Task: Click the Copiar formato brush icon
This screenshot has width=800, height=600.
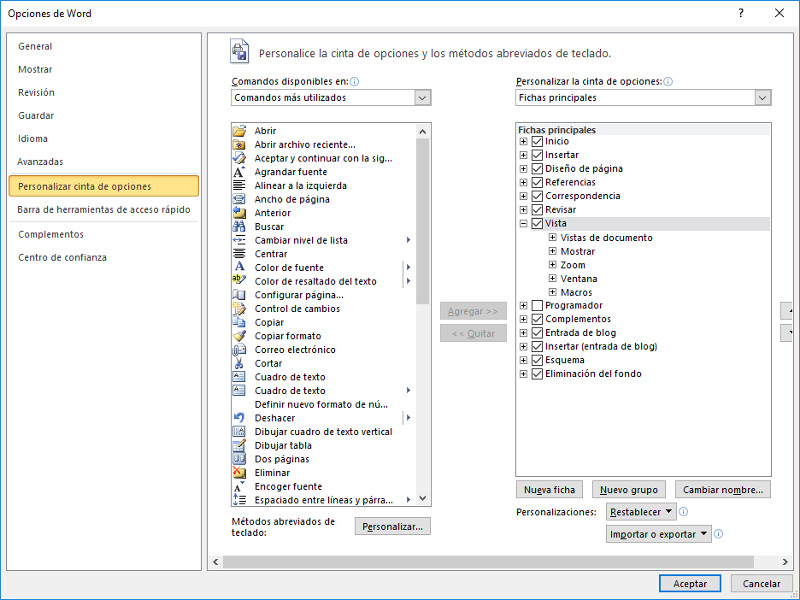Action: pyautogui.click(x=239, y=336)
